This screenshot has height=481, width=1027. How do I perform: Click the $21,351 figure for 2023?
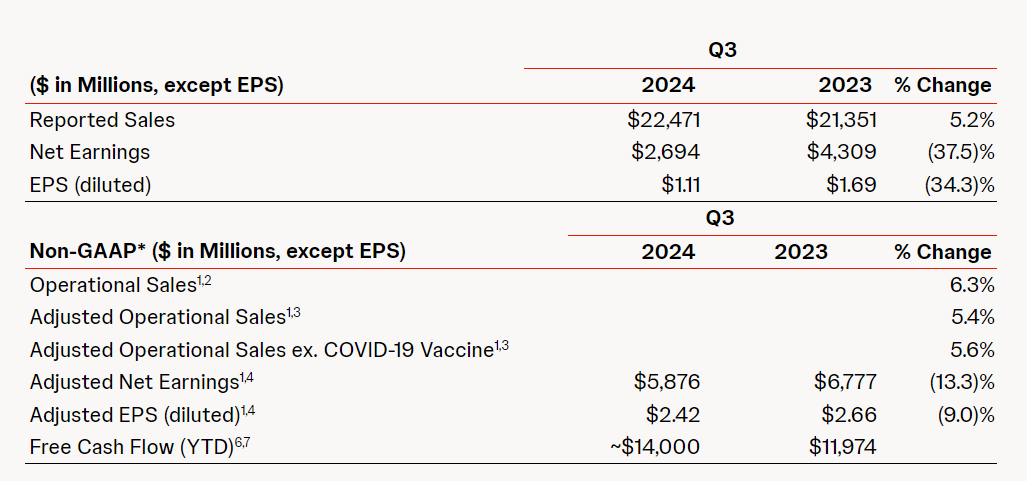click(841, 120)
